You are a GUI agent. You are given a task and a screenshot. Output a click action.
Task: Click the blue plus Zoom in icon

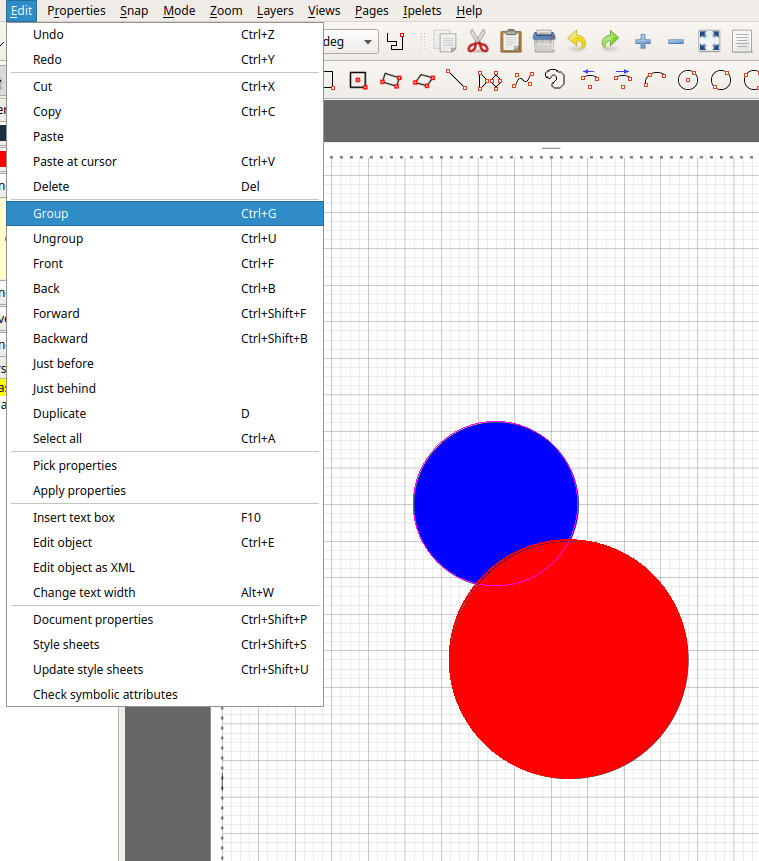click(x=643, y=42)
